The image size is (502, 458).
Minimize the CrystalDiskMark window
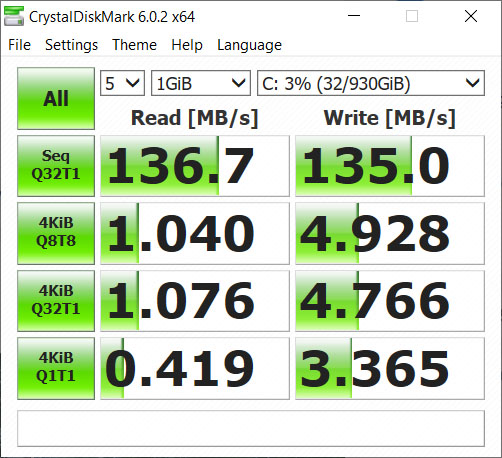[354, 16]
